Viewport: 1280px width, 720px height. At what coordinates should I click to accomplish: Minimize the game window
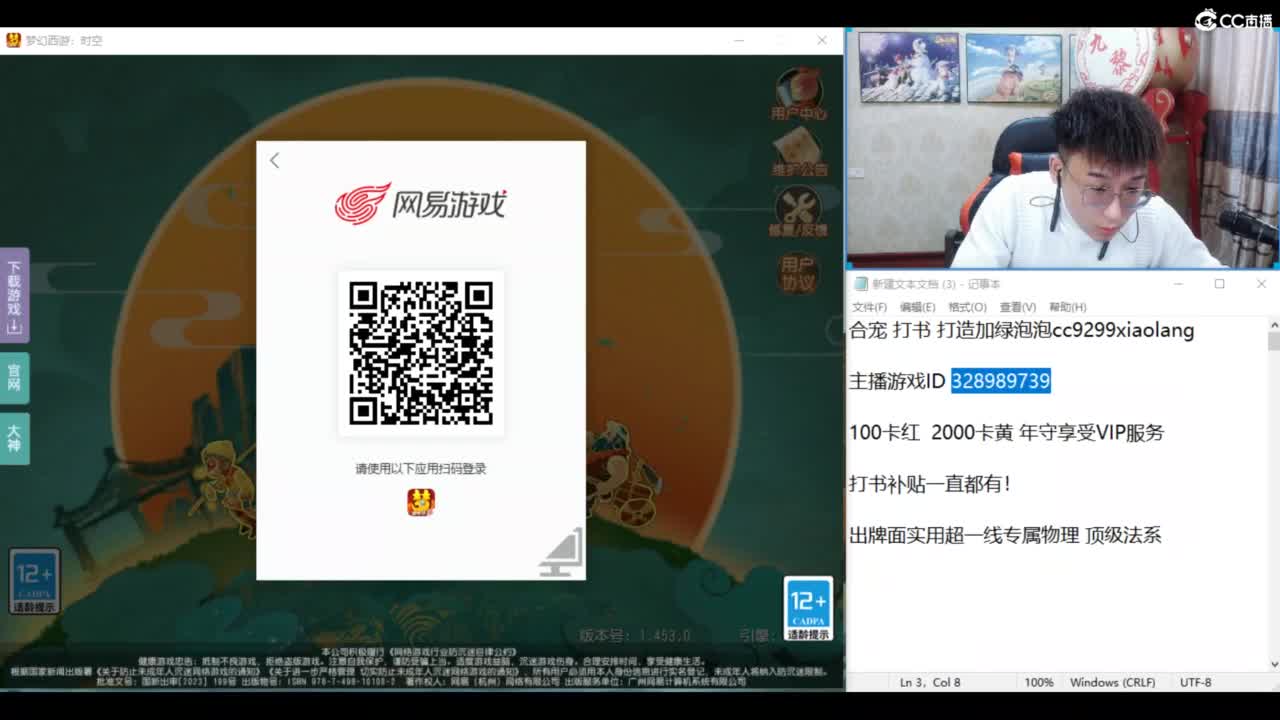click(x=740, y=40)
